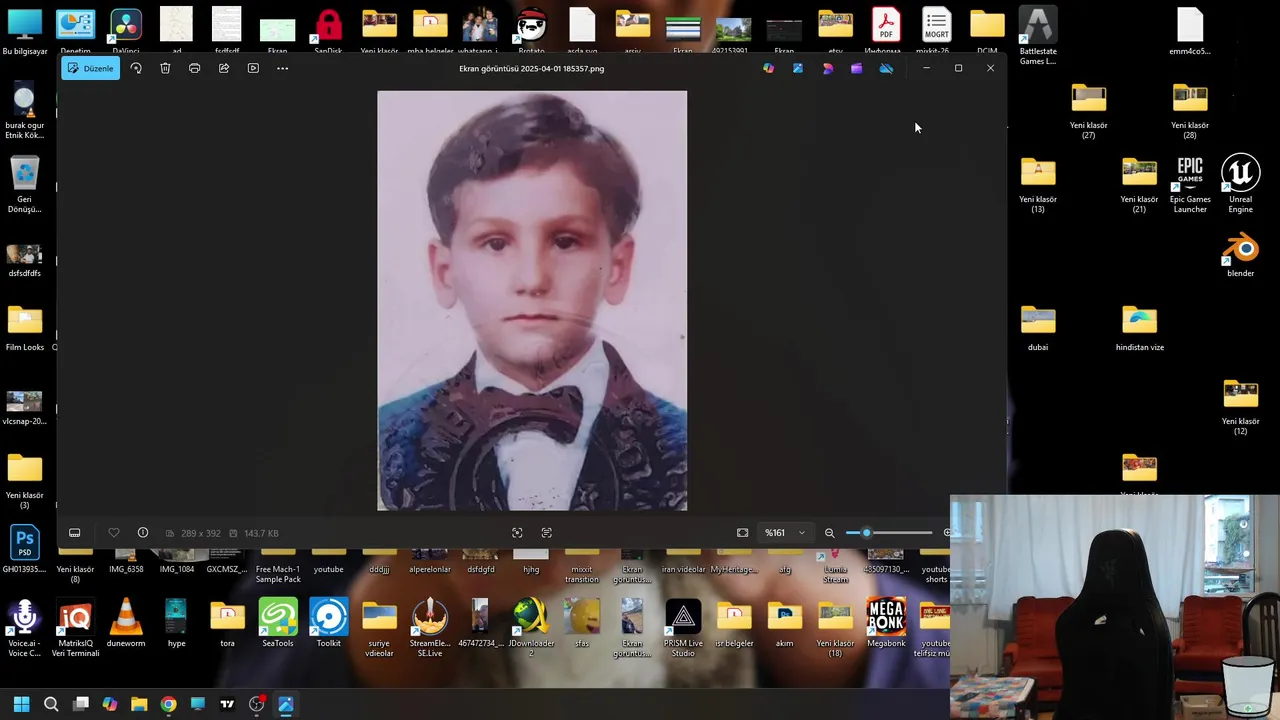Screen dimensions: 1280x720
Task: Open Google Chrome on the taskbar
Action: tap(168, 704)
